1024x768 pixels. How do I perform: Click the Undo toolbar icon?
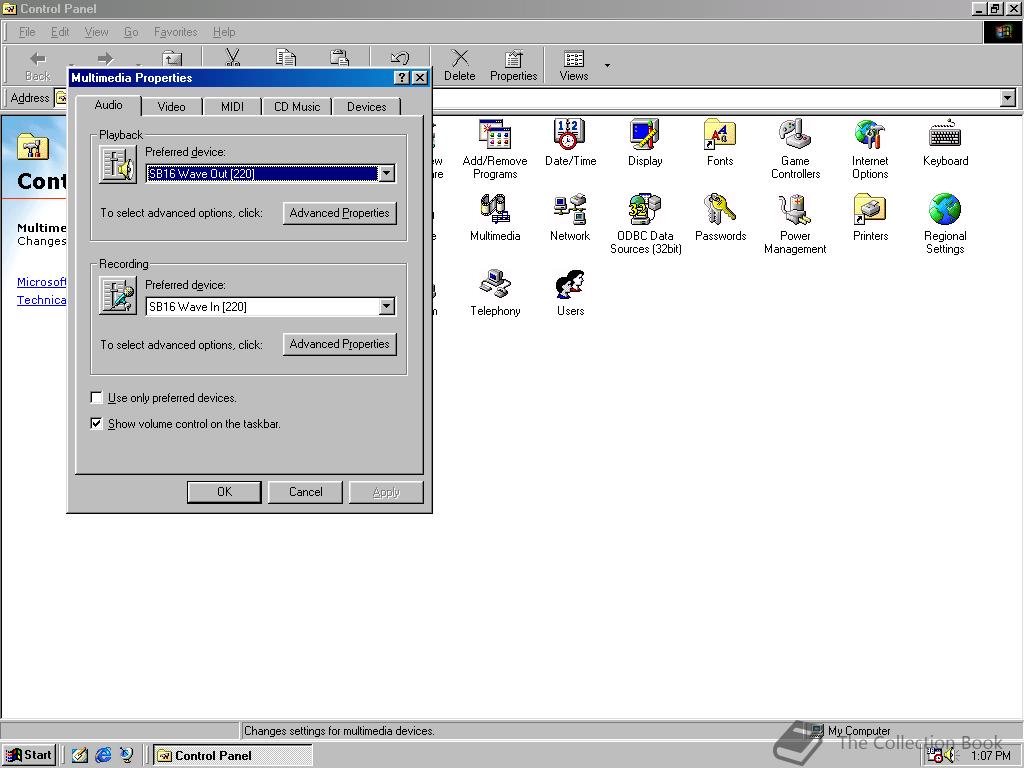399,58
